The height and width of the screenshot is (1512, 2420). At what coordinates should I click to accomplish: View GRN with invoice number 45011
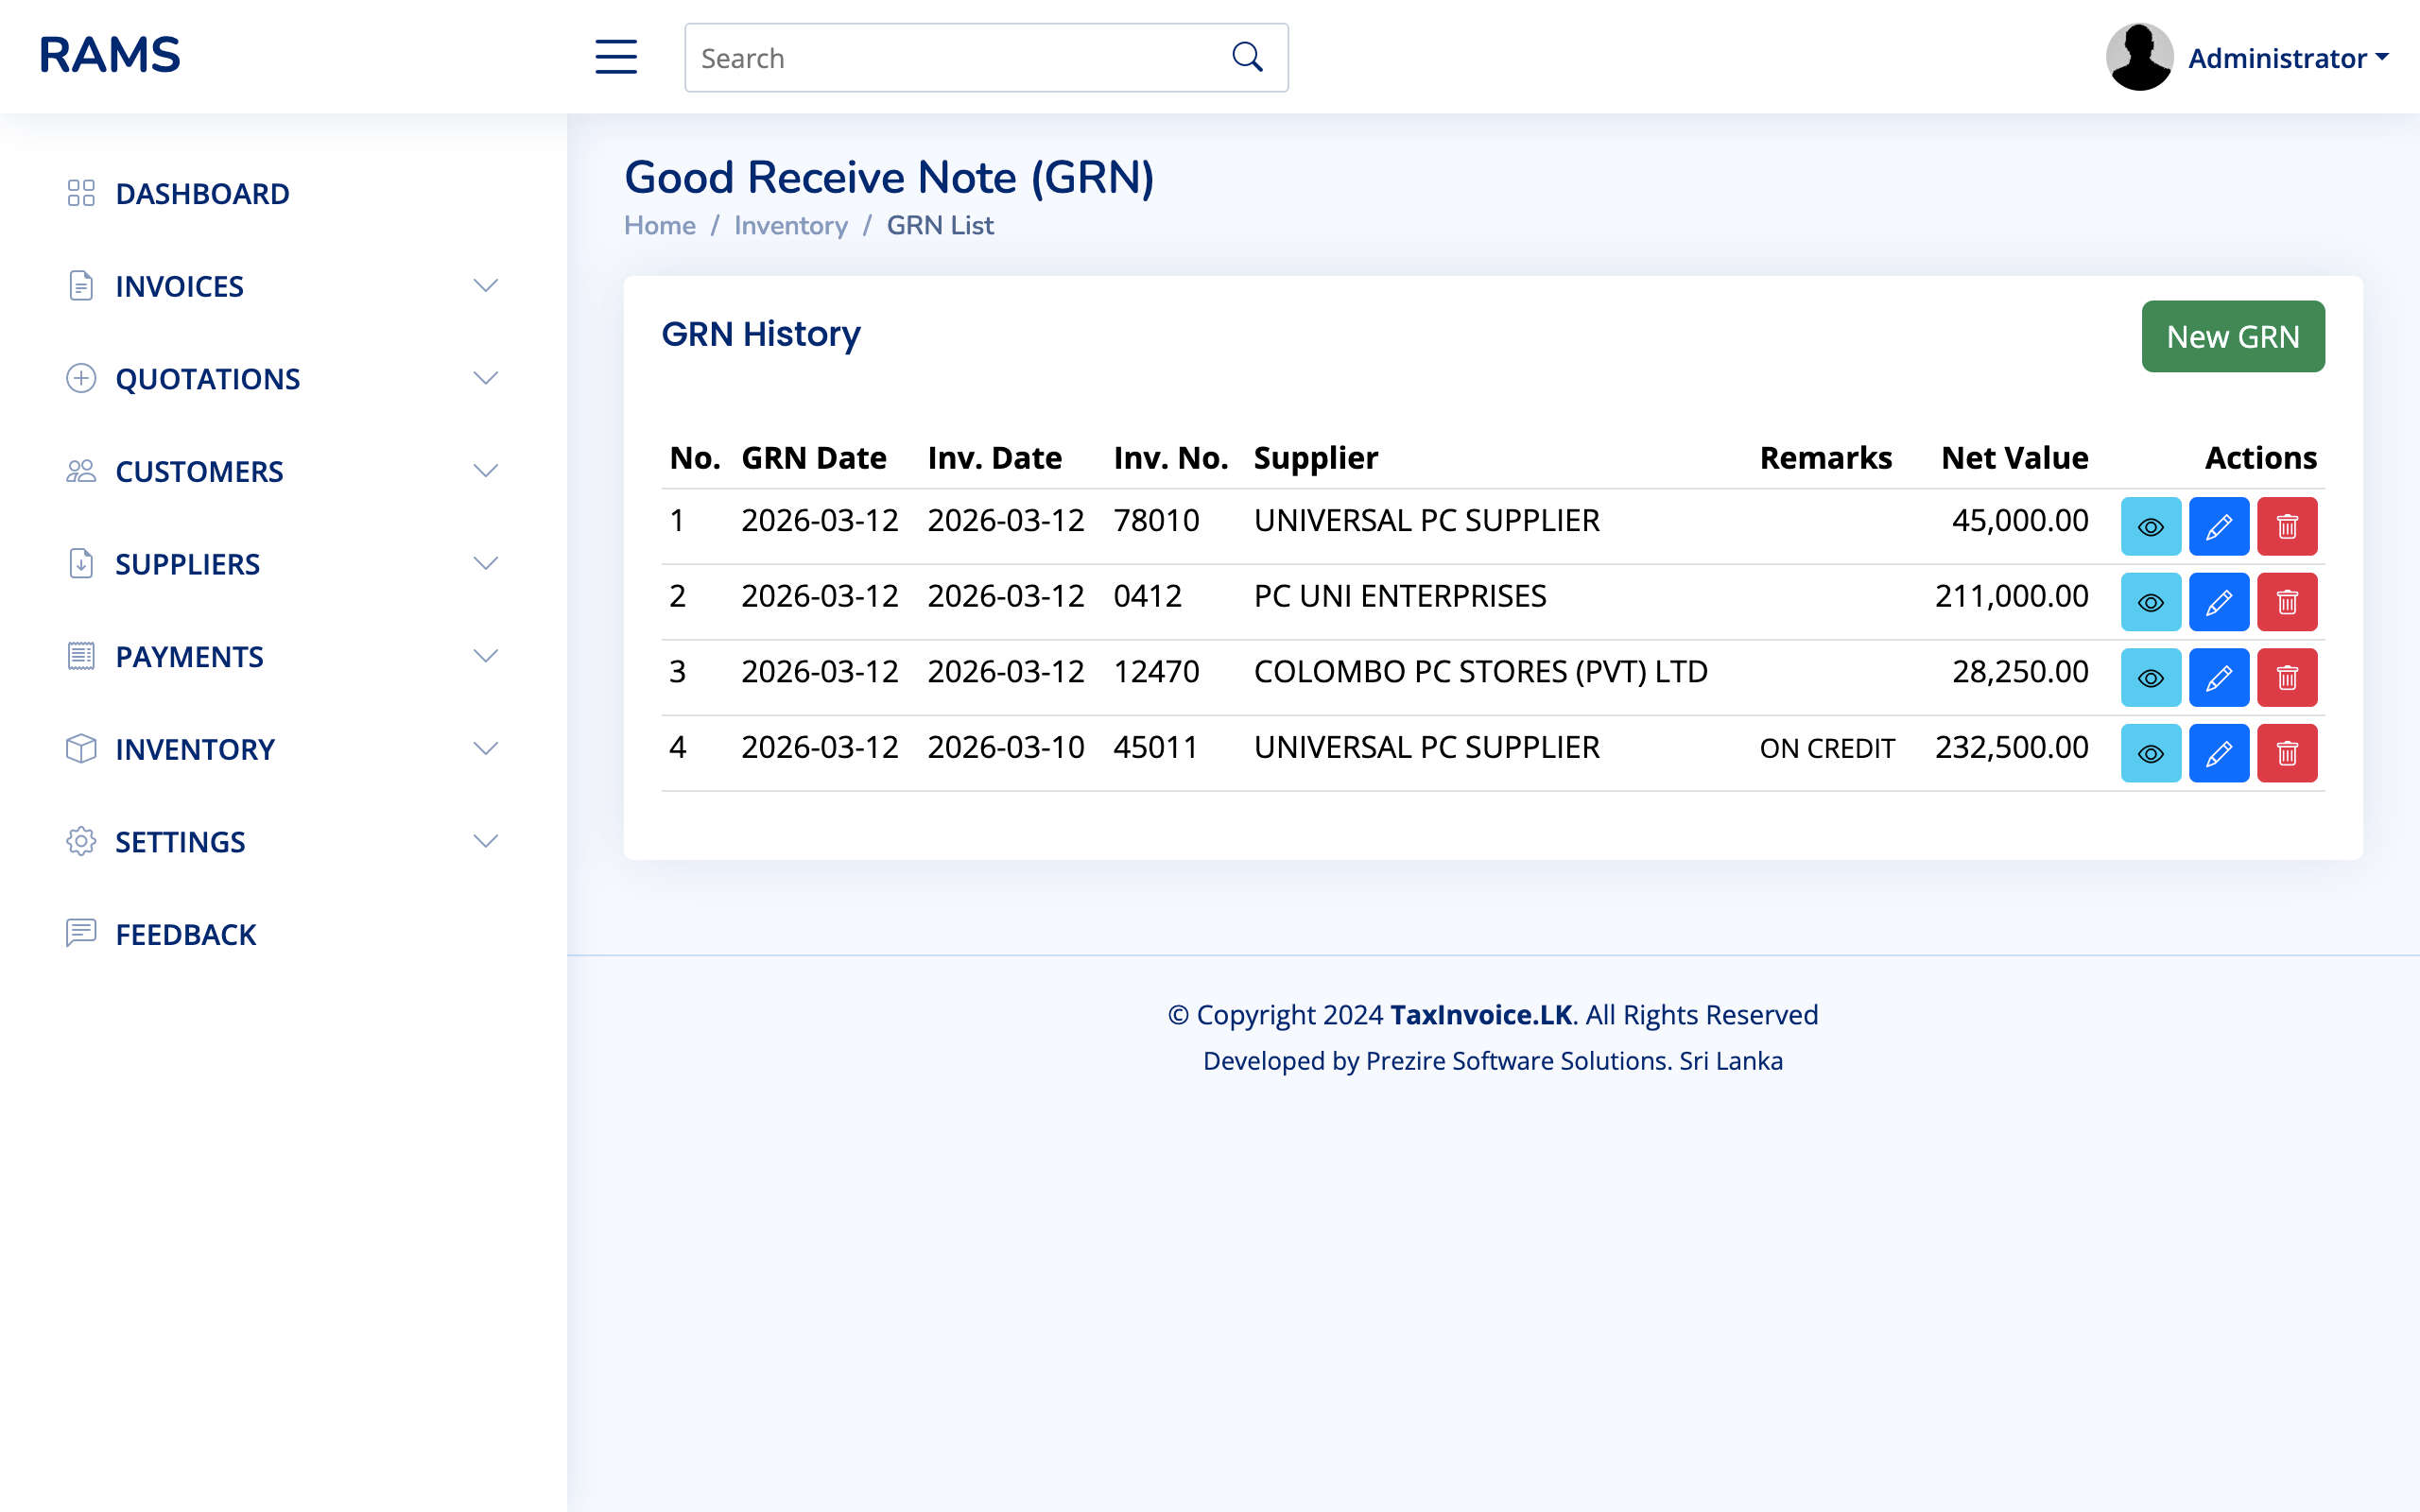click(x=2150, y=753)
